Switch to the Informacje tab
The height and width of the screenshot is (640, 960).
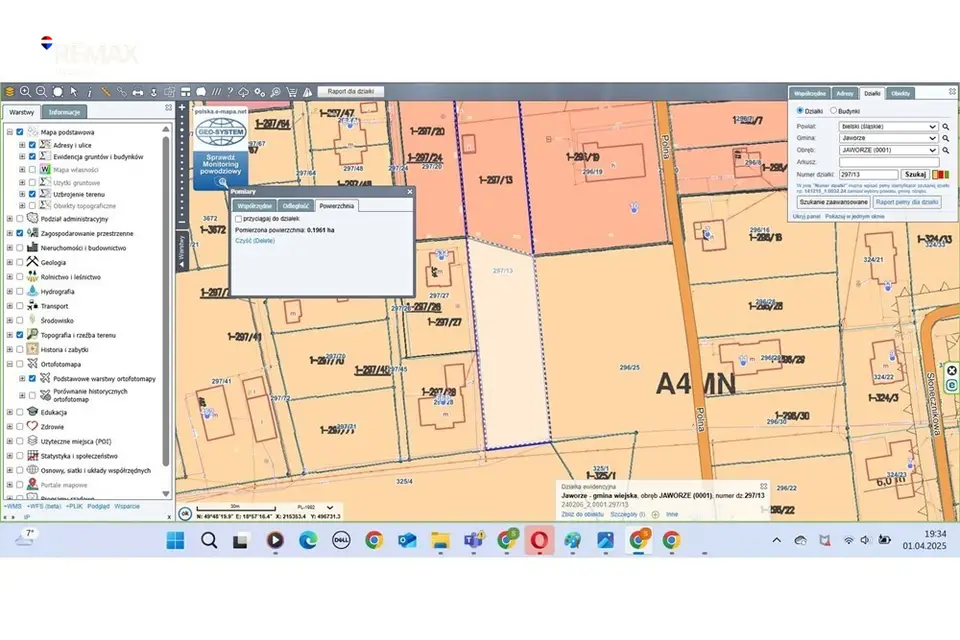coord(64,112)
